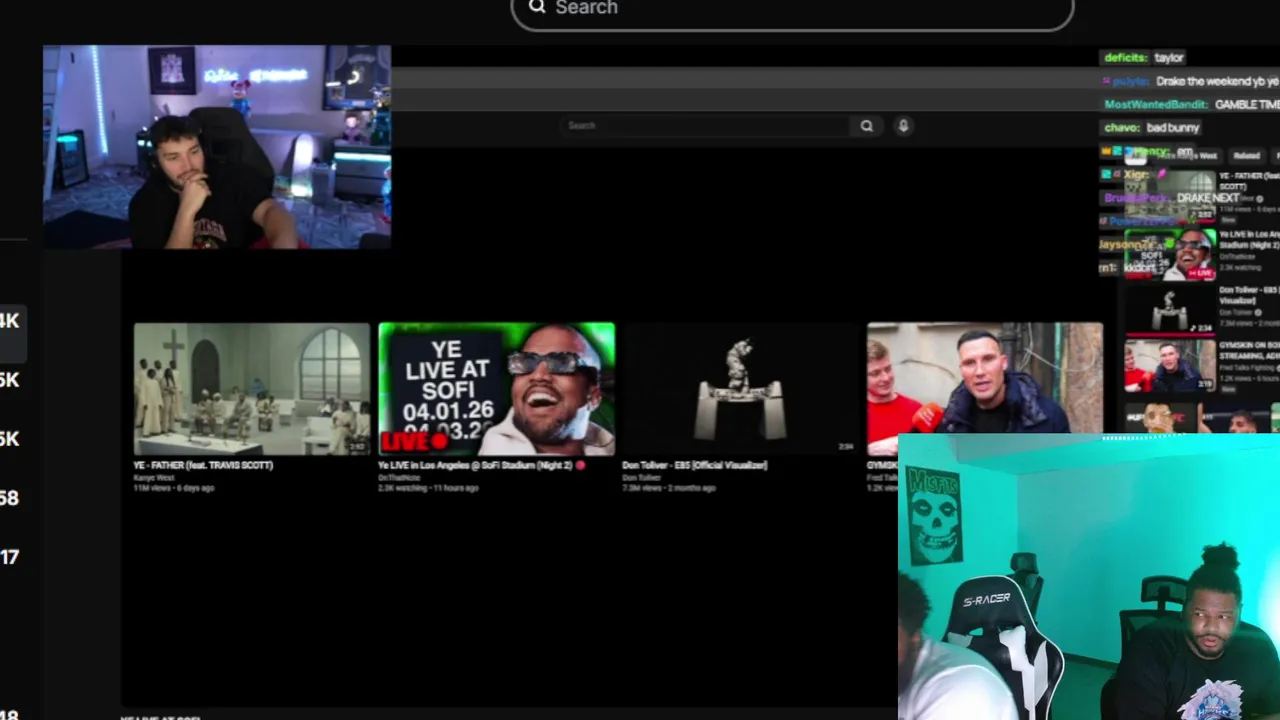The height and width of the screenshot is (720, 1280).
Task: Open sidebar Don Toliver E85 thumbnail
Action: (1170, 309)
